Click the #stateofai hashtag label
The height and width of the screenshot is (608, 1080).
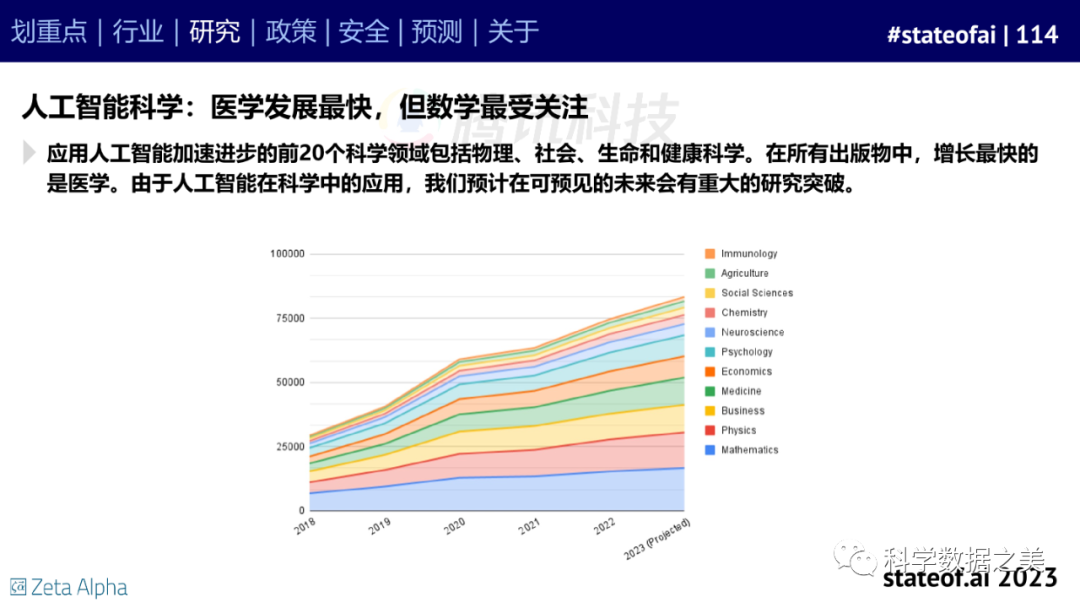pos(942,34)
